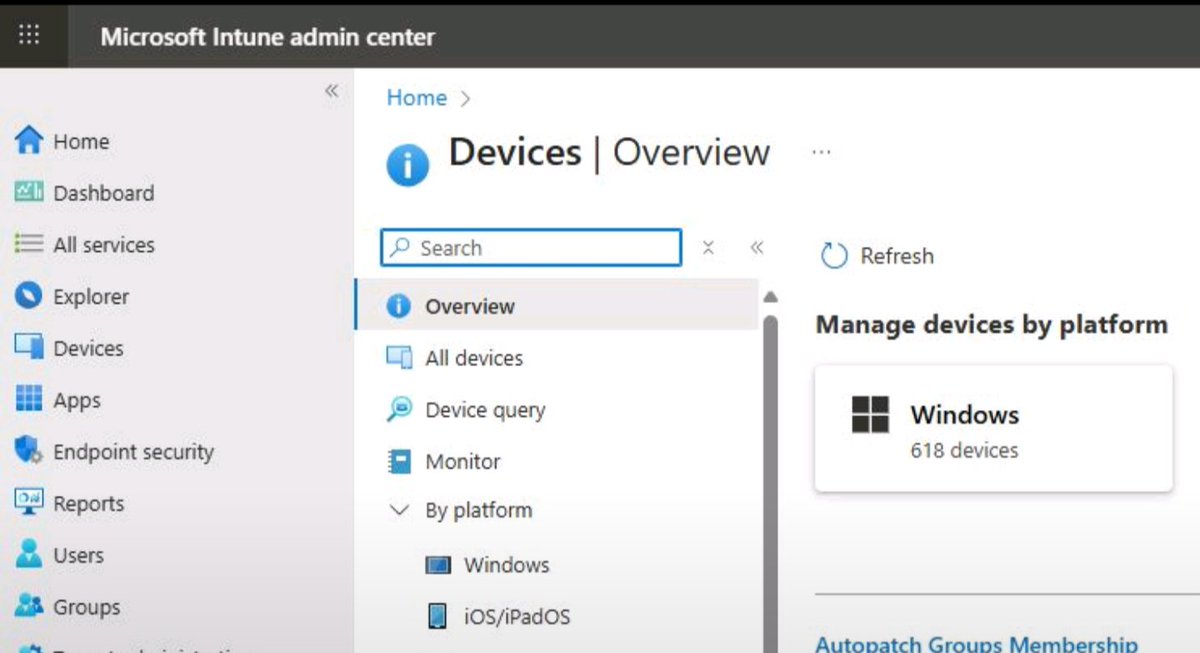Click the Users person icon
1200x653 pixels.
pyautogui.click(x=30, y=554)
